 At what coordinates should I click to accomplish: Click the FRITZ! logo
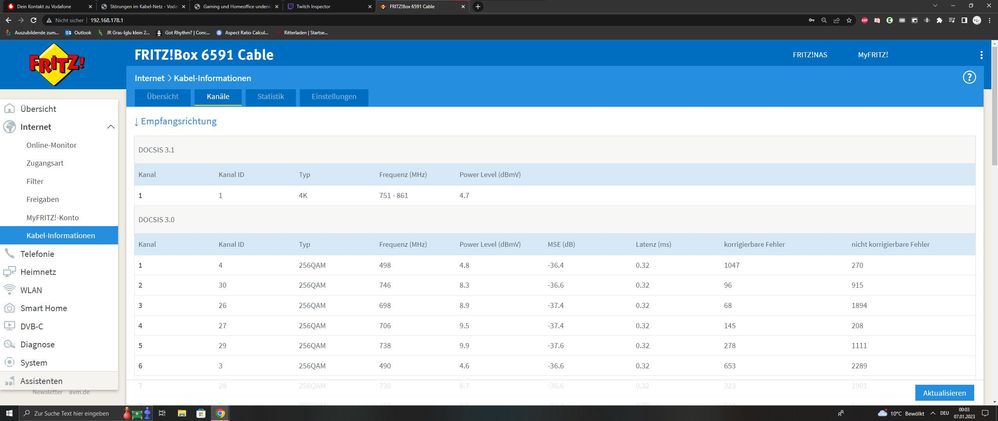(56, 66)
